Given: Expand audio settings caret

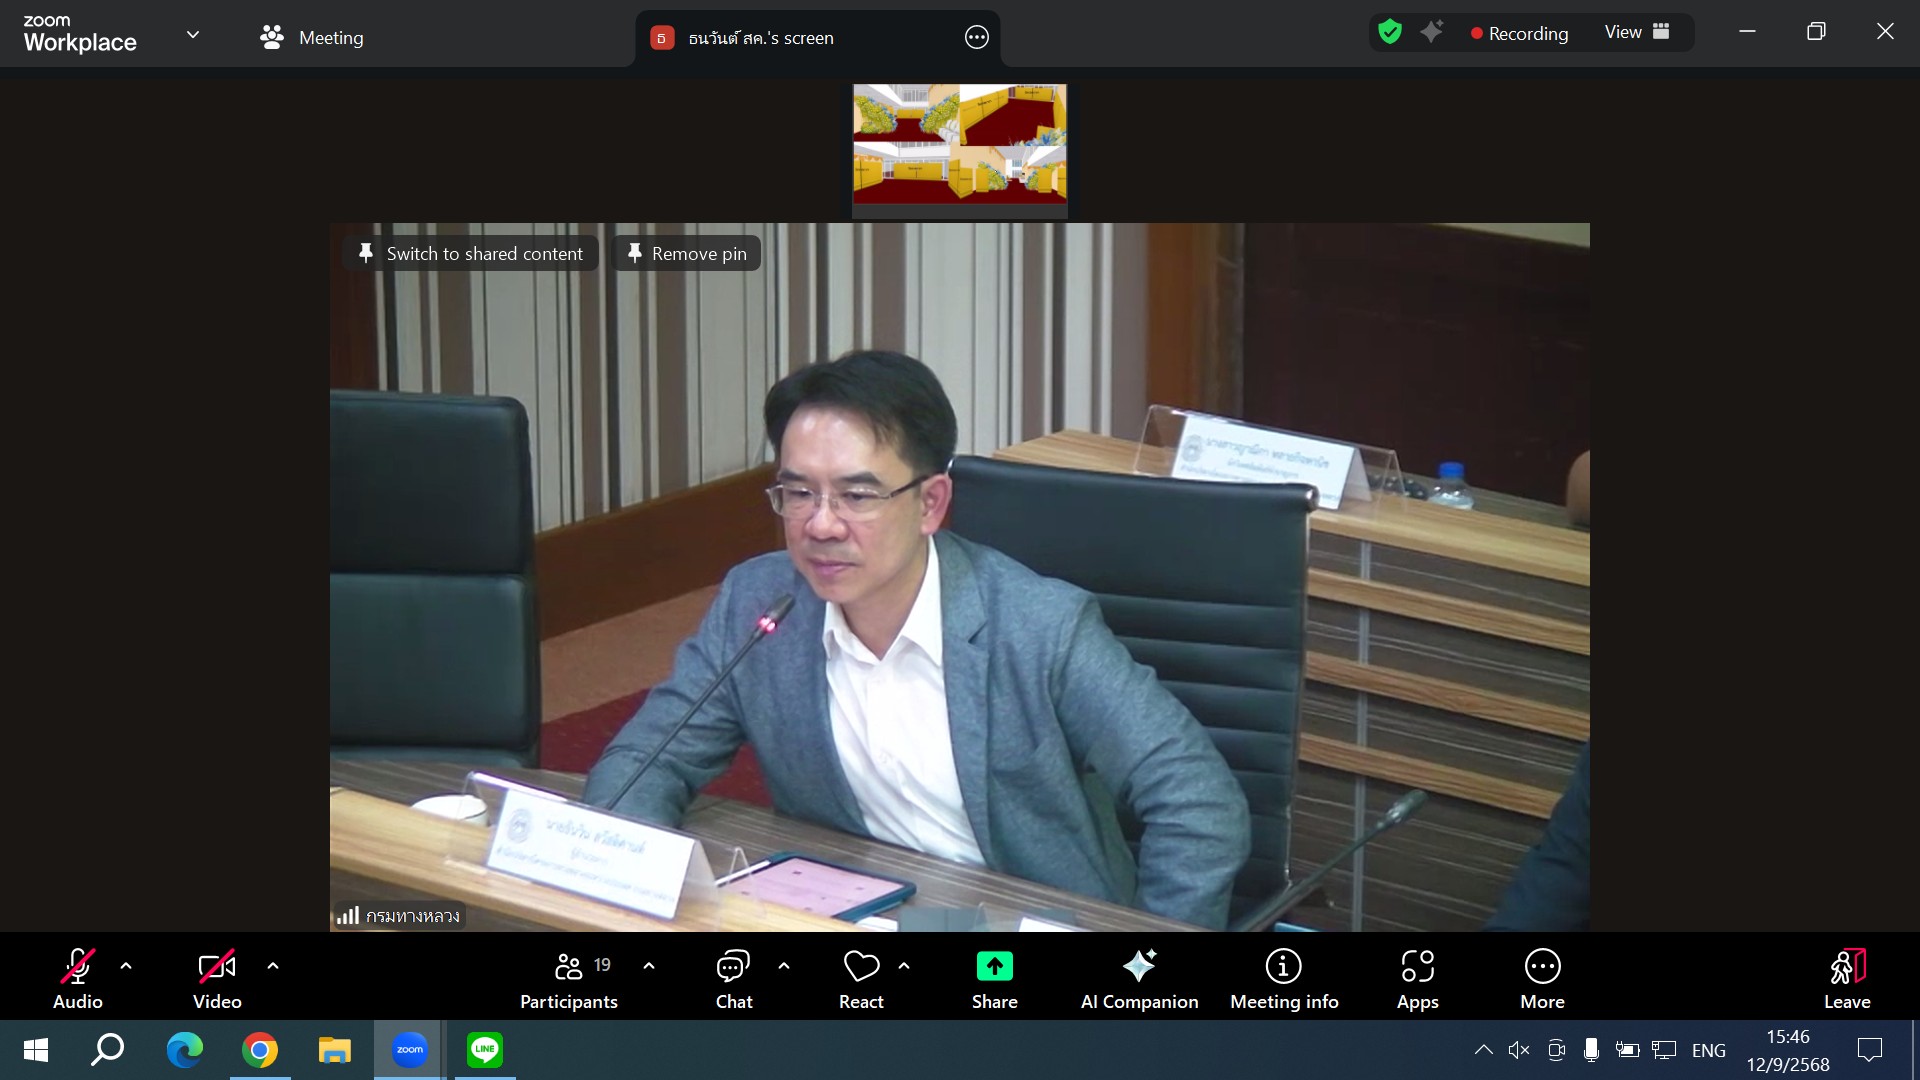Looking at the screenshot, I should 126,966.
